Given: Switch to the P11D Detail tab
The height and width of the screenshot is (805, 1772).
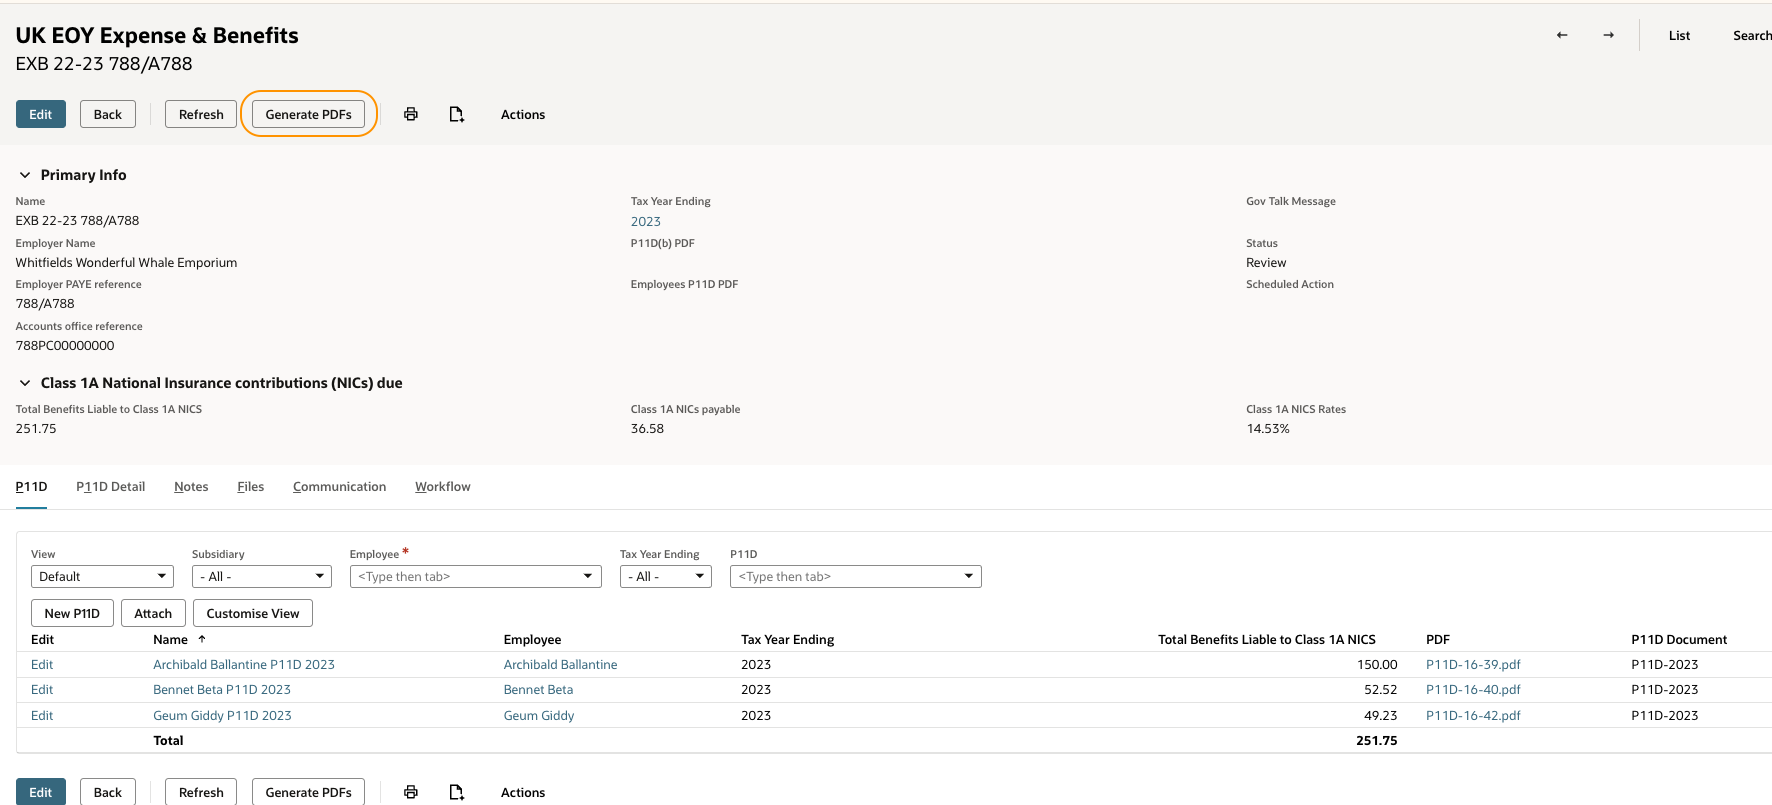Looking at the screenshot, I should pos(111,487).
